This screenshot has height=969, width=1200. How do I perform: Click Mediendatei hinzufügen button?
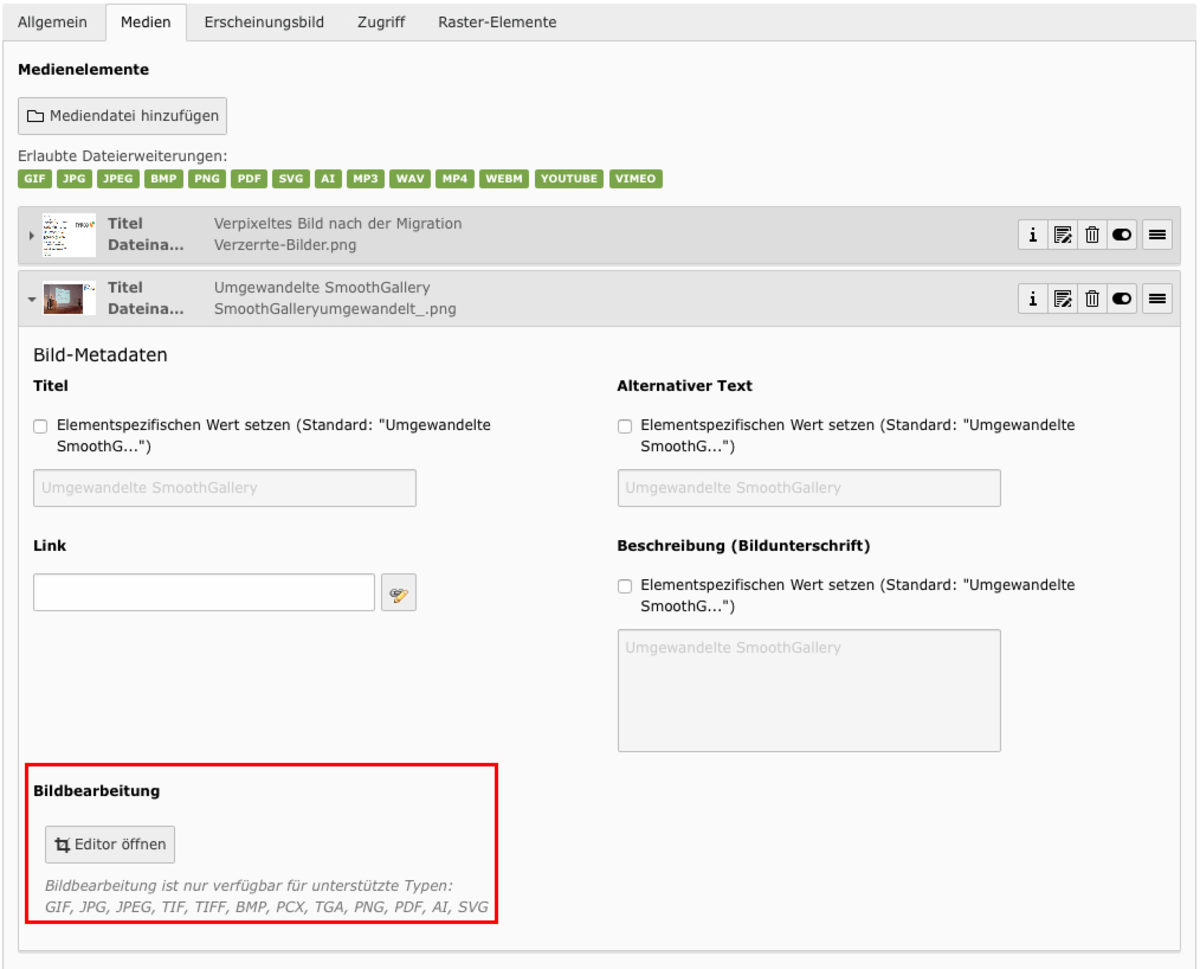pyautogui.click(x=123, y=116)
